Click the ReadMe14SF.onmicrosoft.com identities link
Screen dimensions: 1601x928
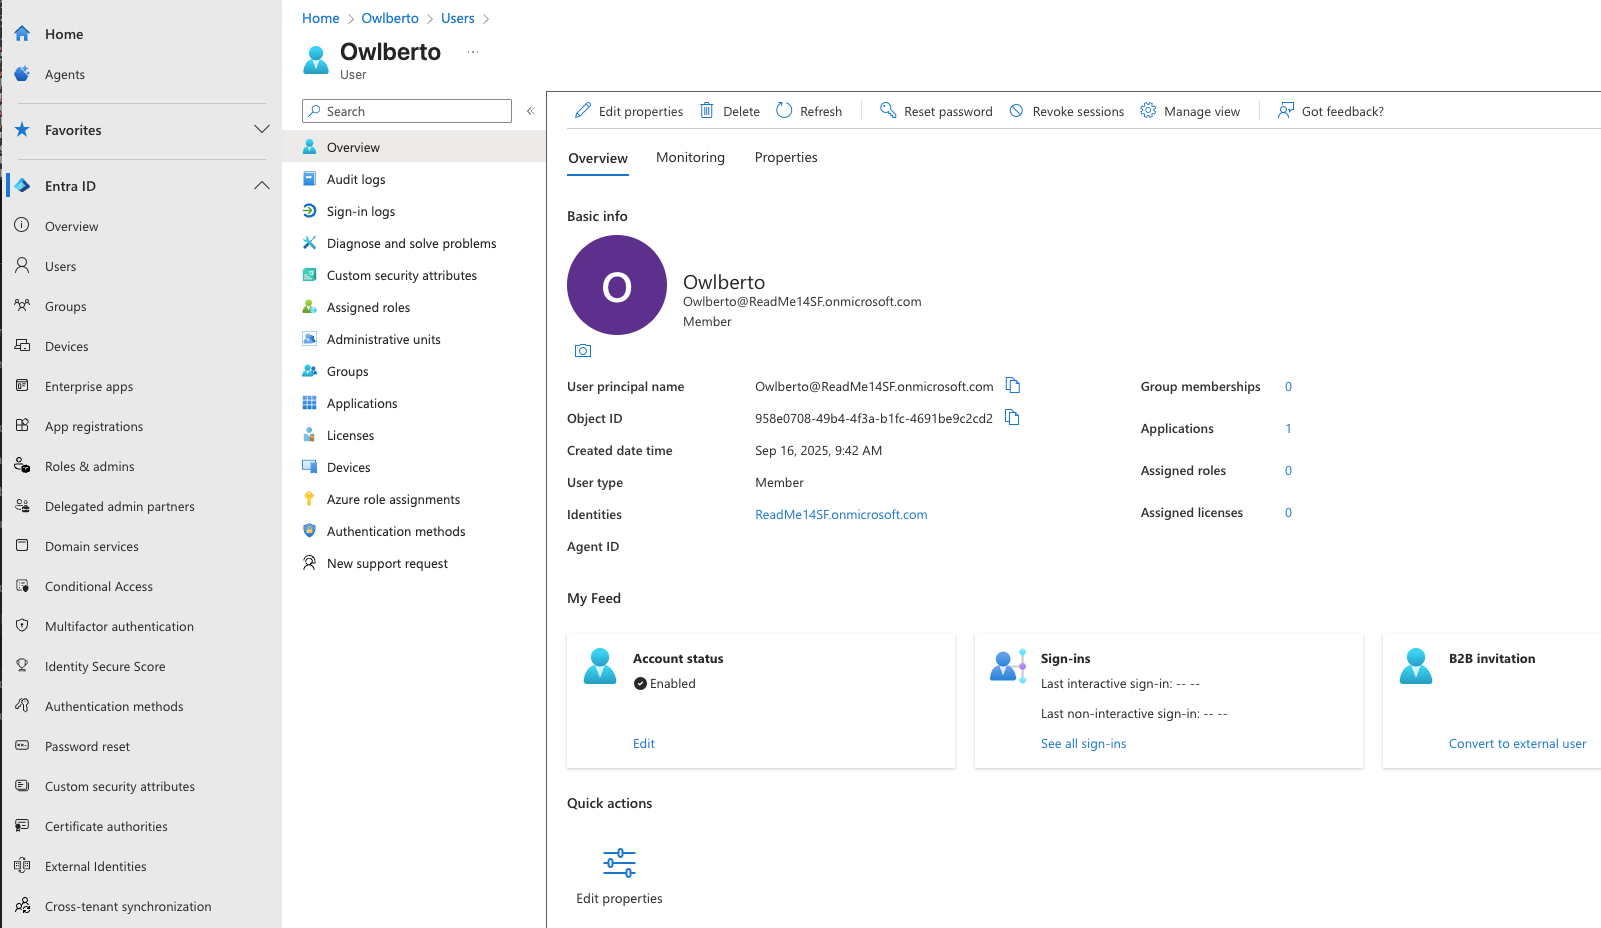pos(841,514)
